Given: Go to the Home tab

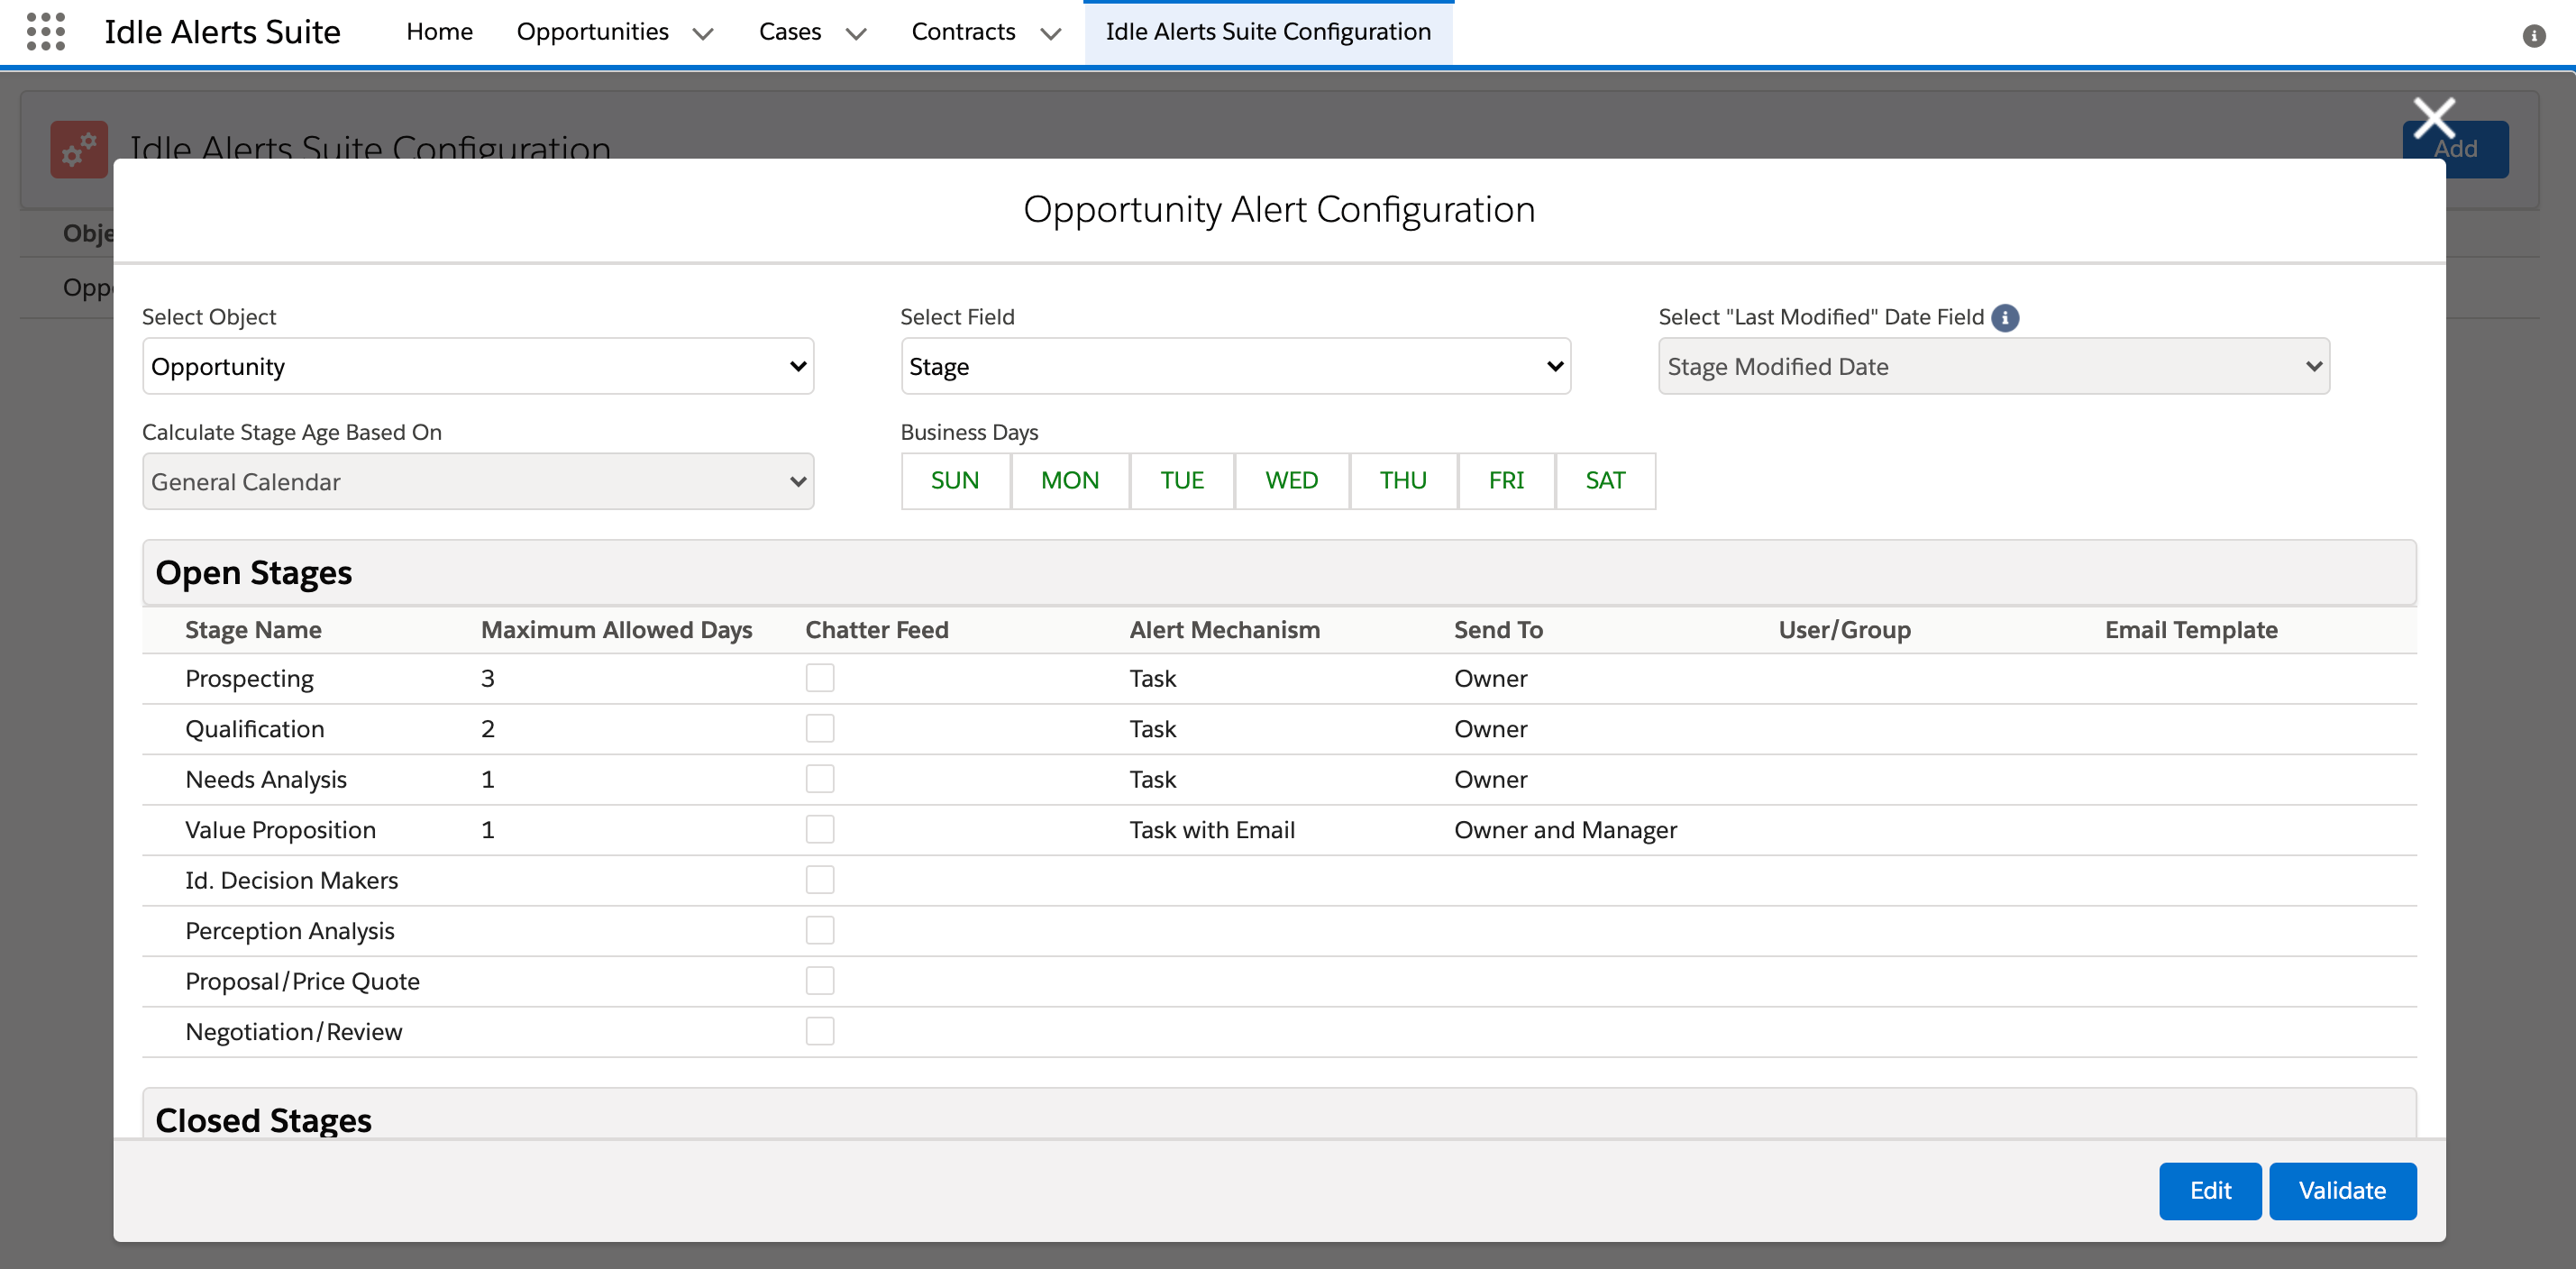Looking at the screenshot, I should (x=439, y=32).
